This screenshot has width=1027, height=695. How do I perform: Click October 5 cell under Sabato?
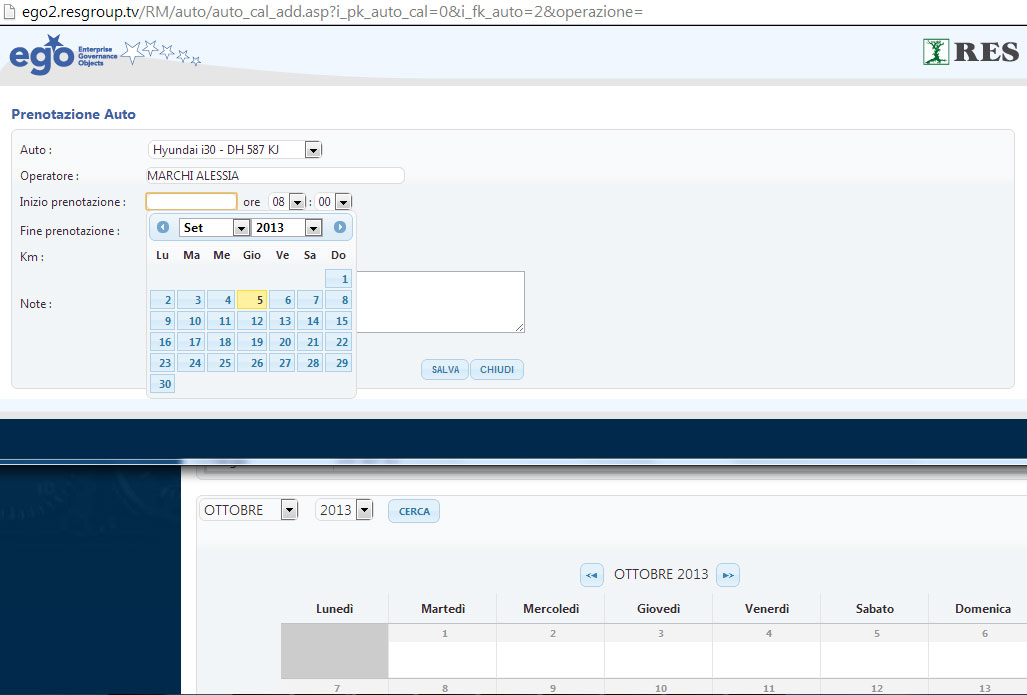point(874,651)
